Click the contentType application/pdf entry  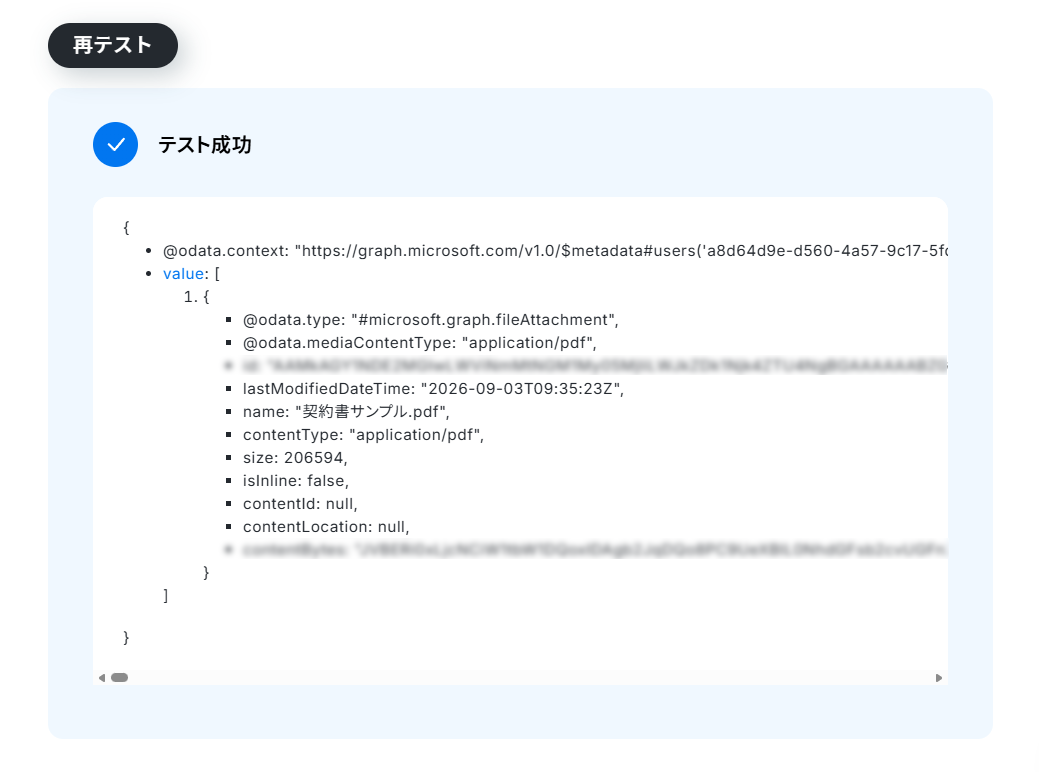(363, 435)
